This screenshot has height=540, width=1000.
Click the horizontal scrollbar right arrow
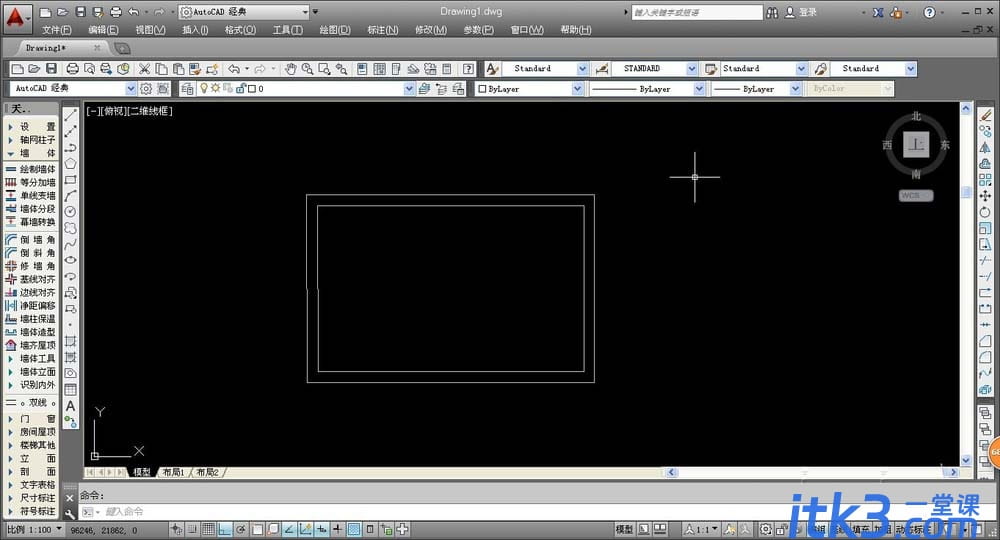[953, 472]
